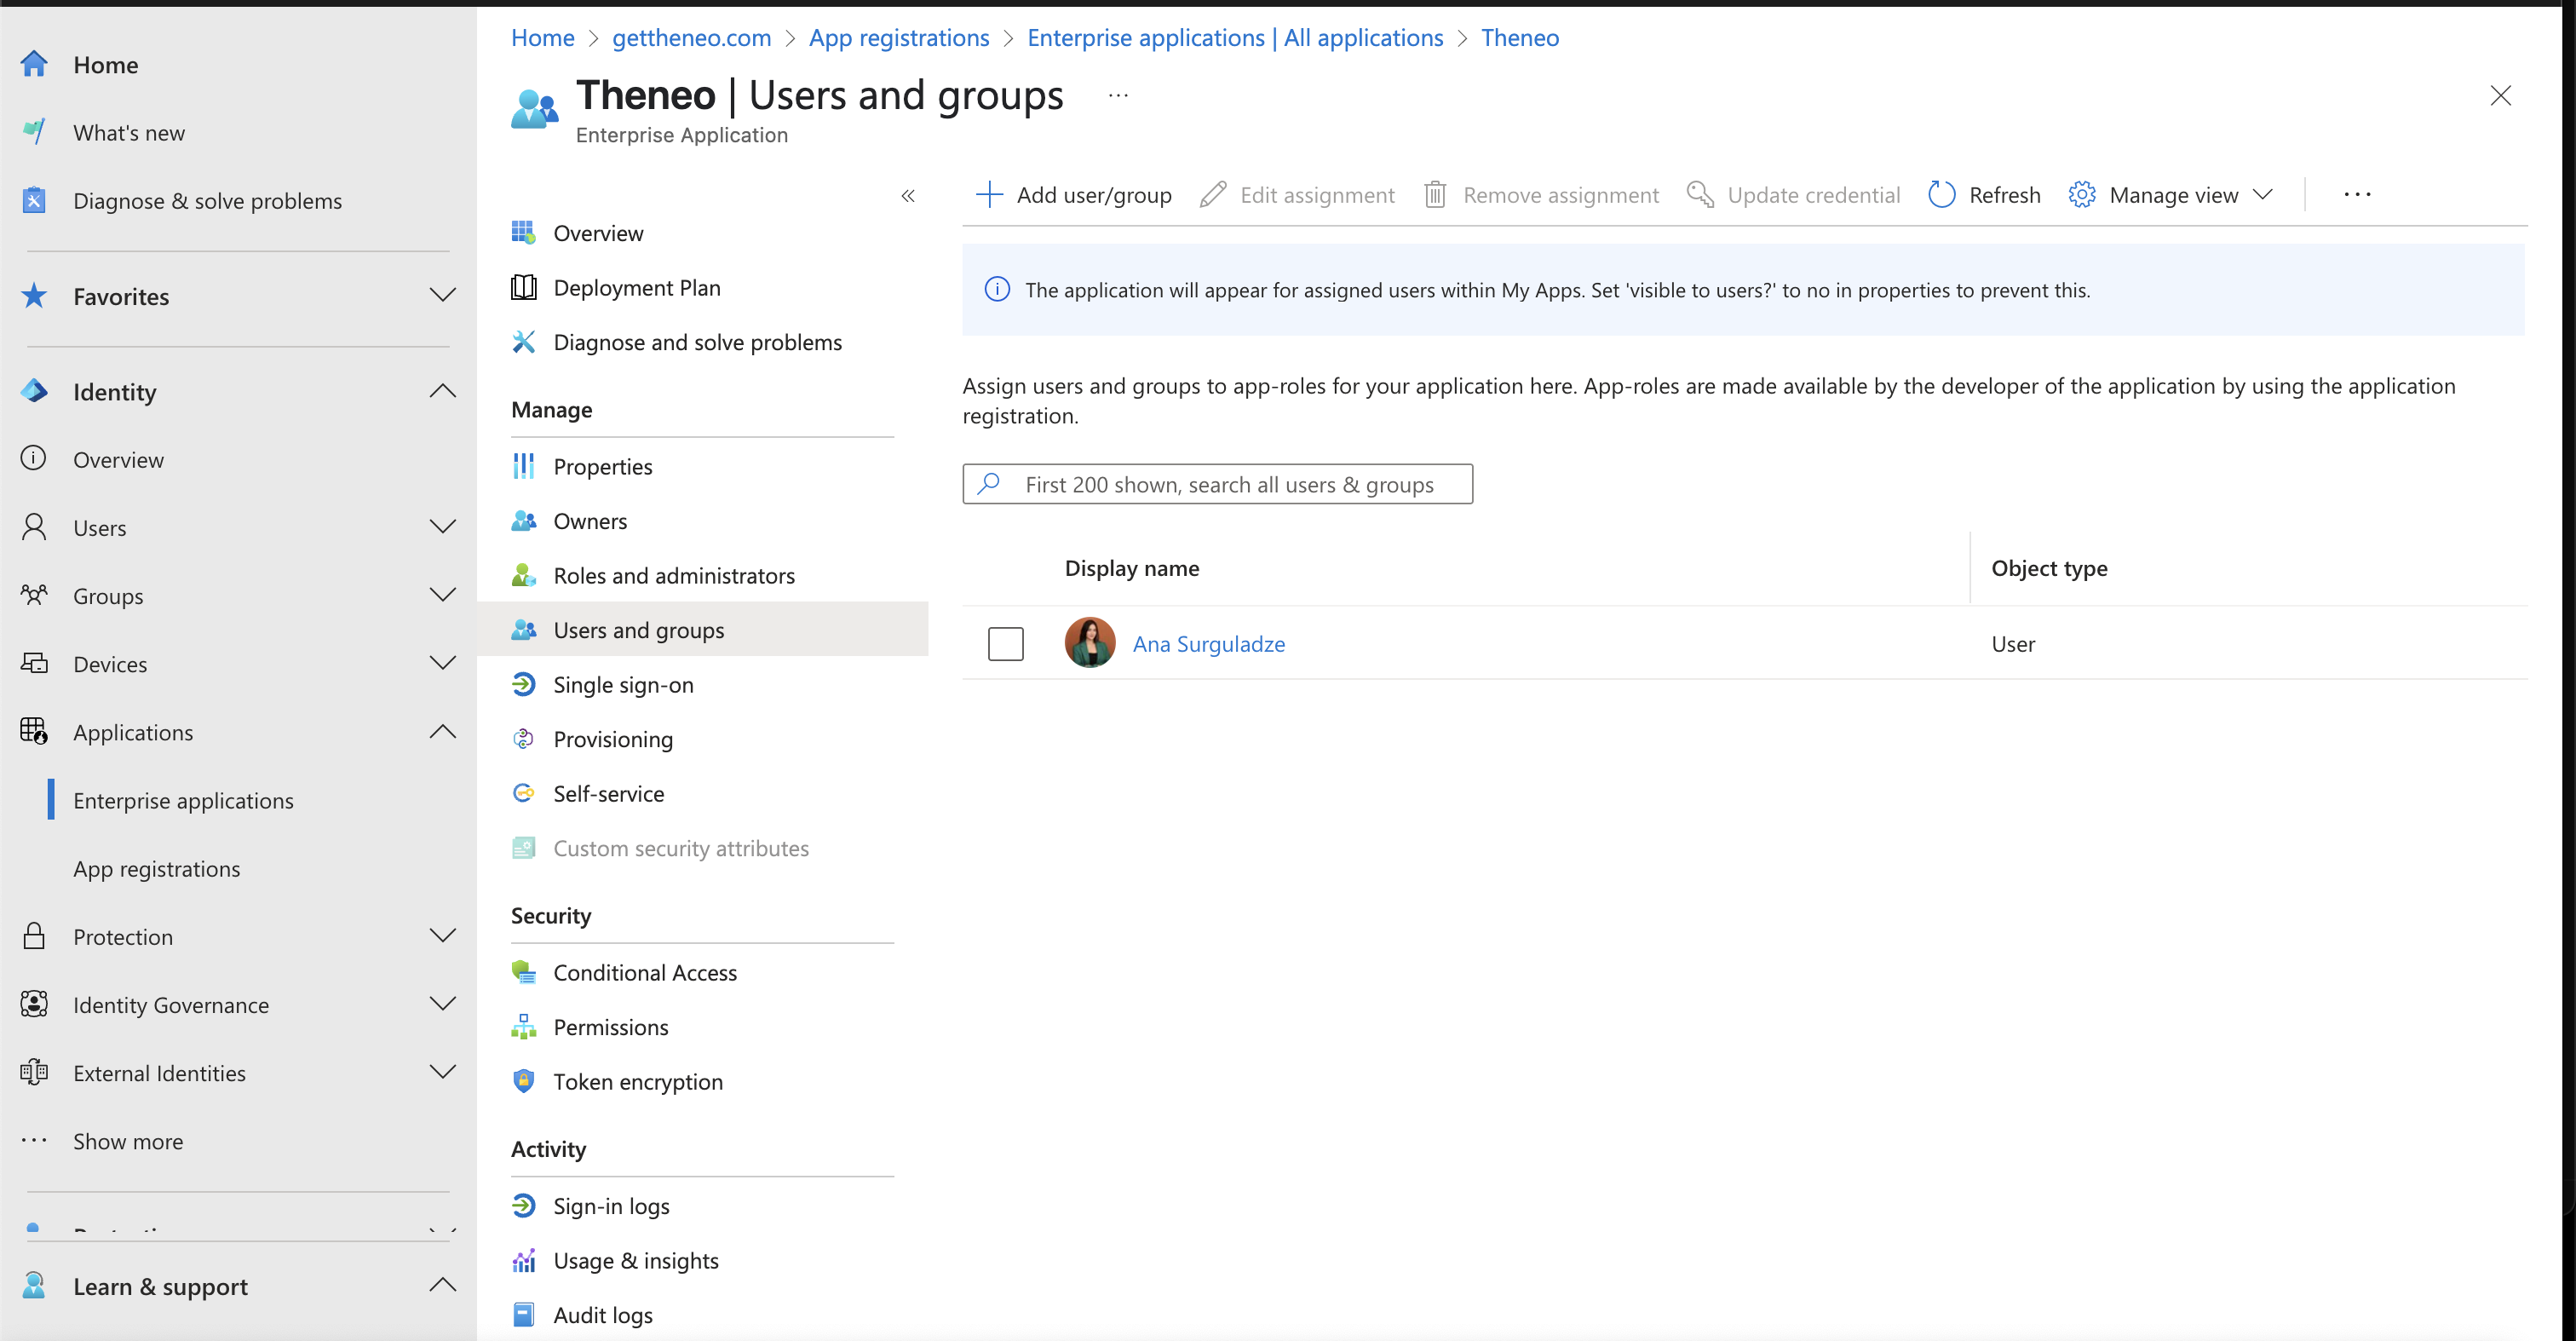Open Properties in the Manage menu
This screenshot has height=1341, width=2576.
click(602, 467)
